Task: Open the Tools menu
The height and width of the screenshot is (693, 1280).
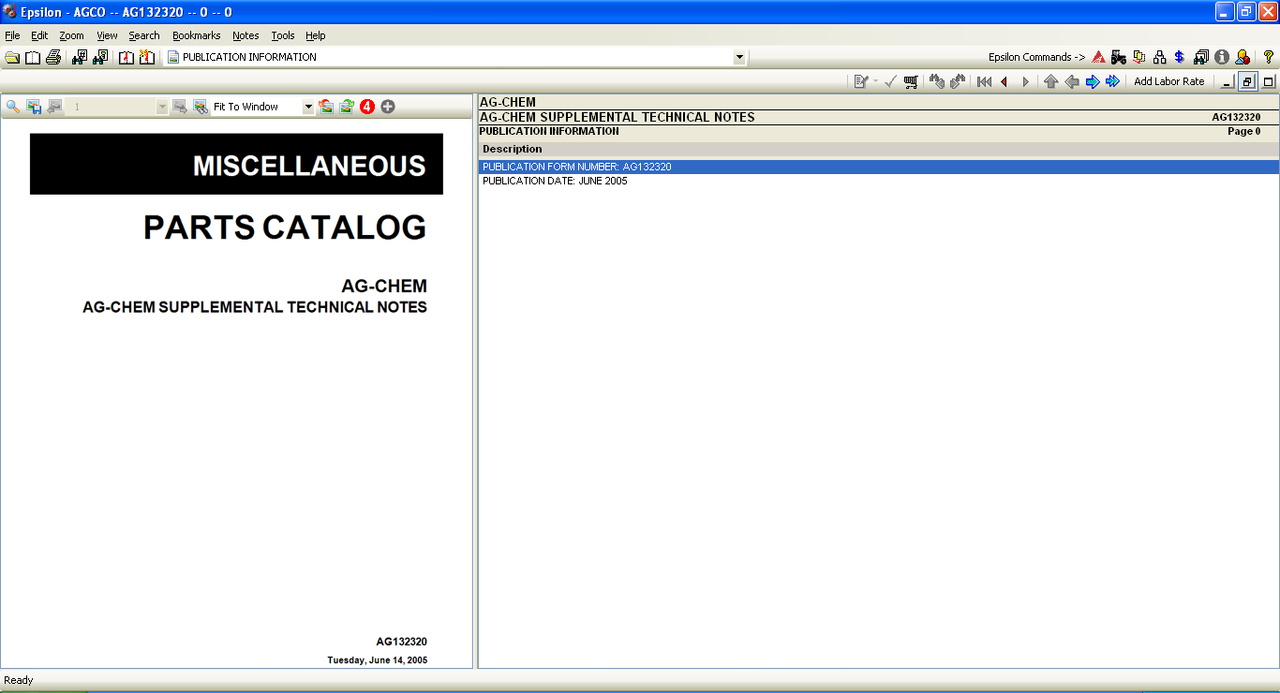Action: tap(283, 35)
